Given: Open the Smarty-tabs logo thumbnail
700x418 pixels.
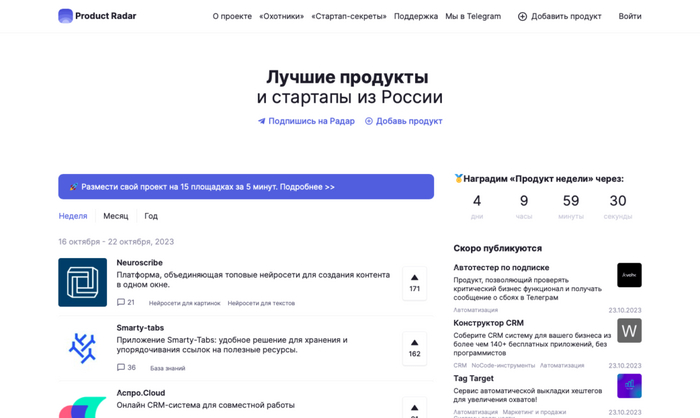Looking at the screenshot, I should 83,347.
